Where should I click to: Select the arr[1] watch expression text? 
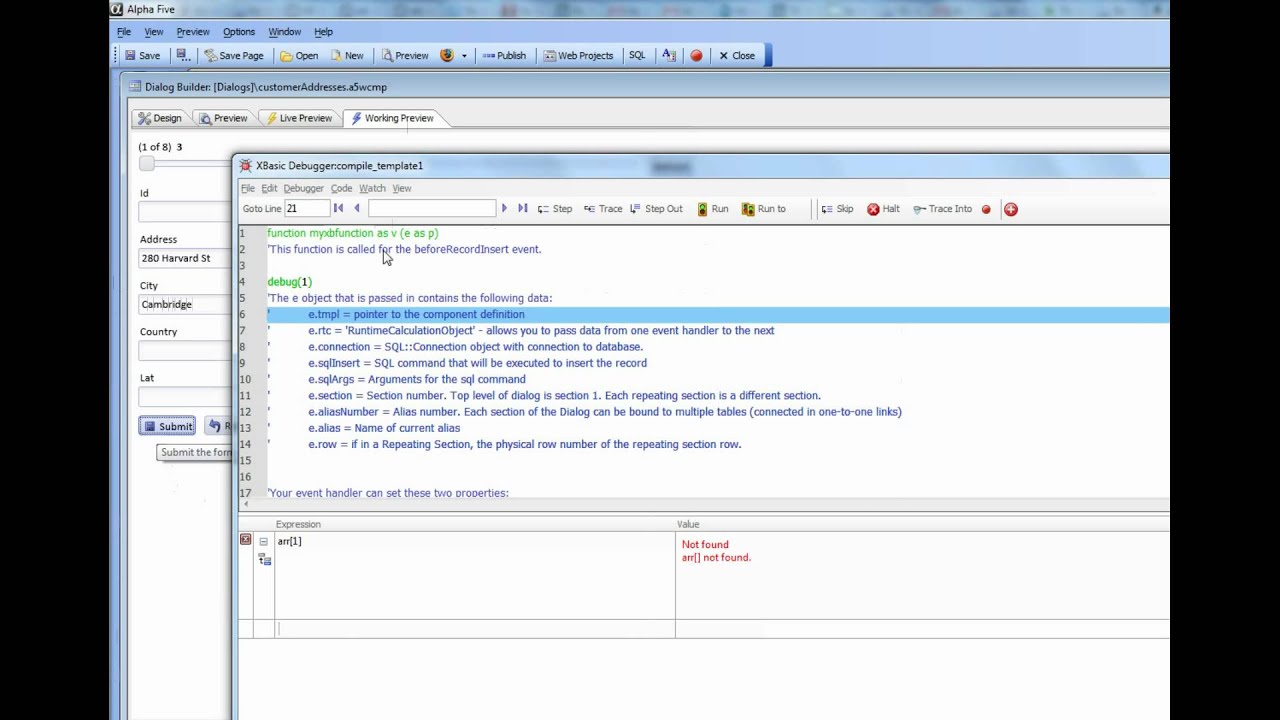(x=289, y=541)
